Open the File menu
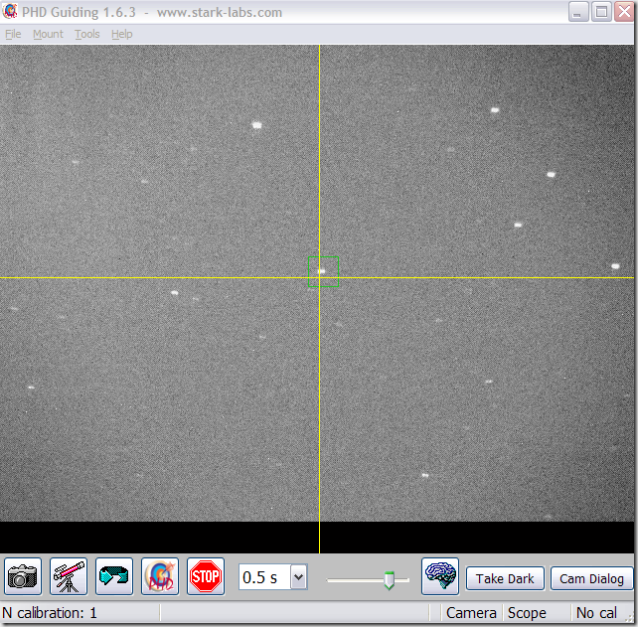 point(13,34)
